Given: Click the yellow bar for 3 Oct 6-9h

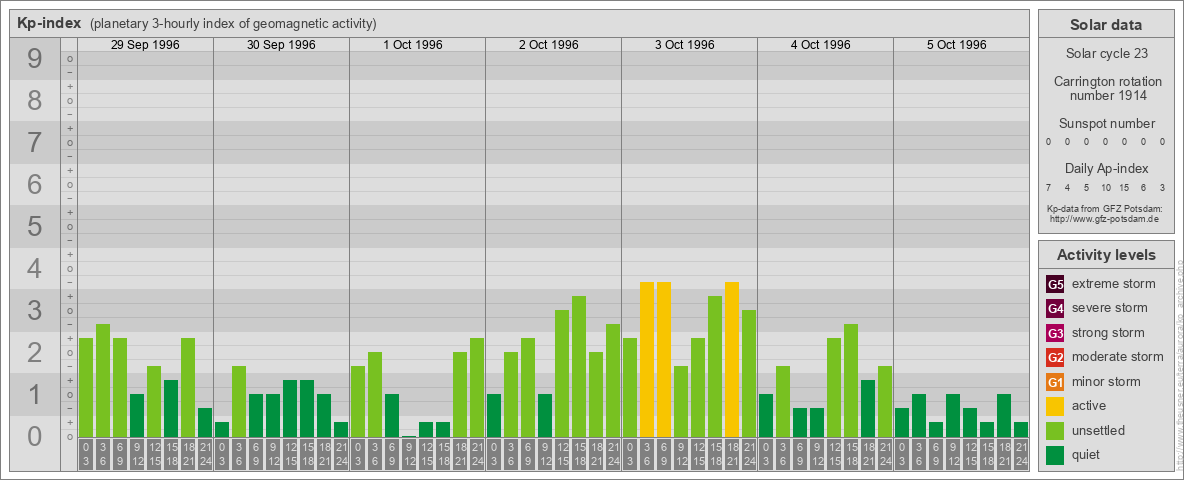Looking at the screenshot, I should click(664, 359).
